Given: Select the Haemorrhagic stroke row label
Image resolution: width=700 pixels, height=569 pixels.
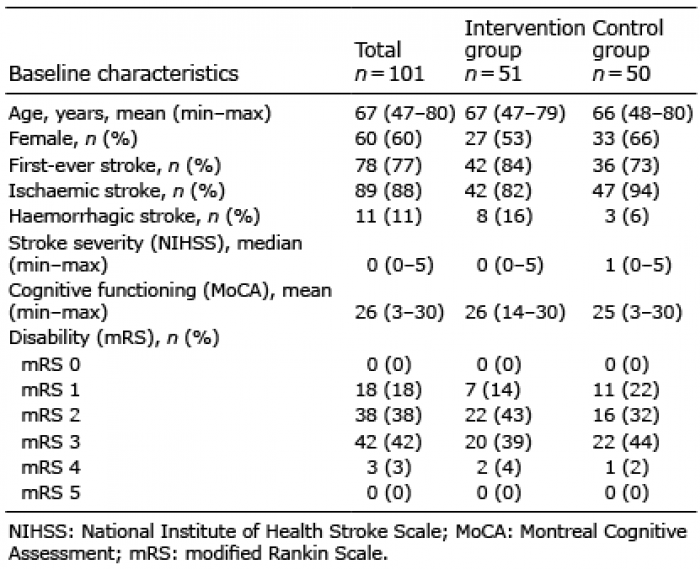Looking at the screenshot, I should click(x=134, y=216).
